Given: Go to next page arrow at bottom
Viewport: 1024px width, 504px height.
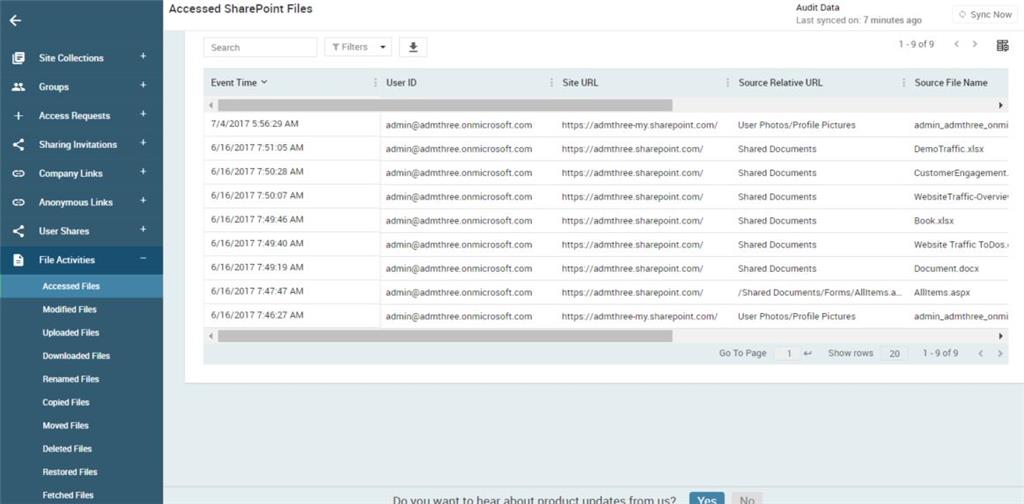Looking at the screenshot, I should pos(999,353).
